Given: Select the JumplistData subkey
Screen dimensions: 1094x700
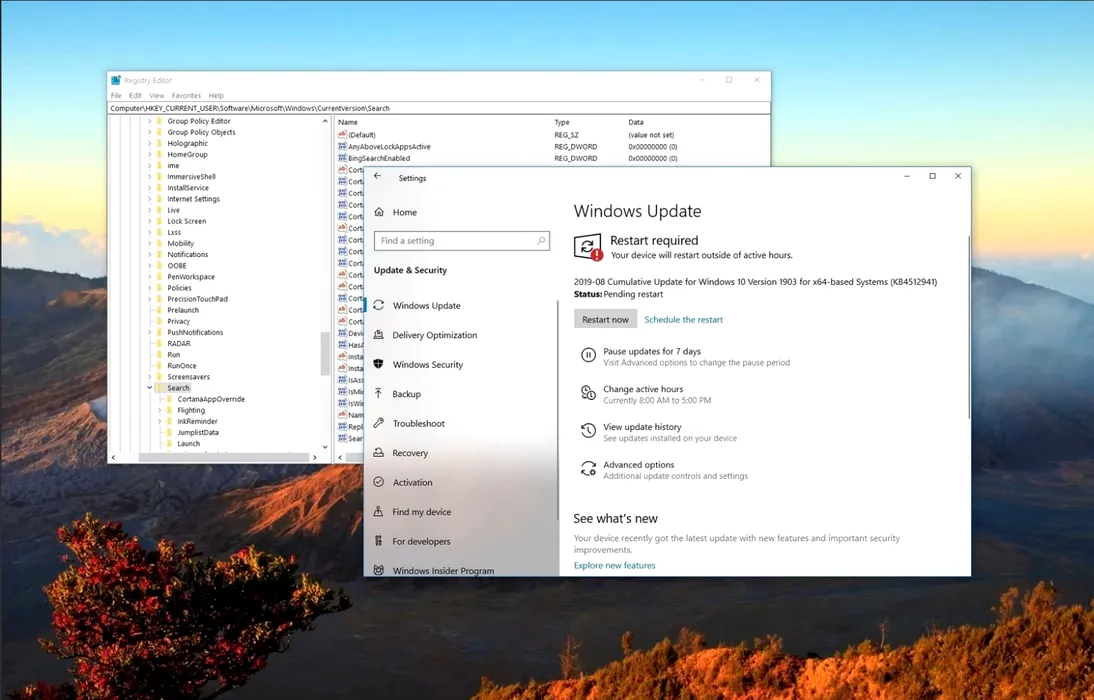Looking at the screenshot, I should click(x=198, y=433).
